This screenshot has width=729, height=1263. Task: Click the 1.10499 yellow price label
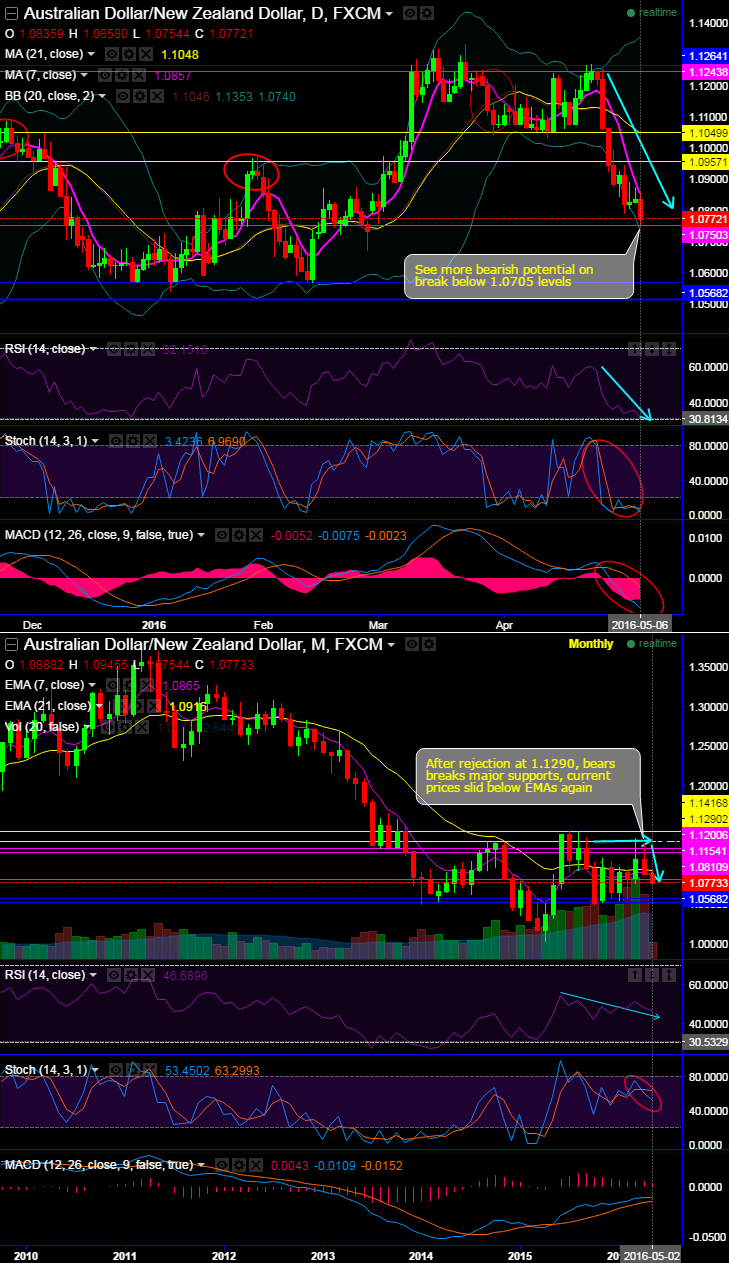[705, 133]
